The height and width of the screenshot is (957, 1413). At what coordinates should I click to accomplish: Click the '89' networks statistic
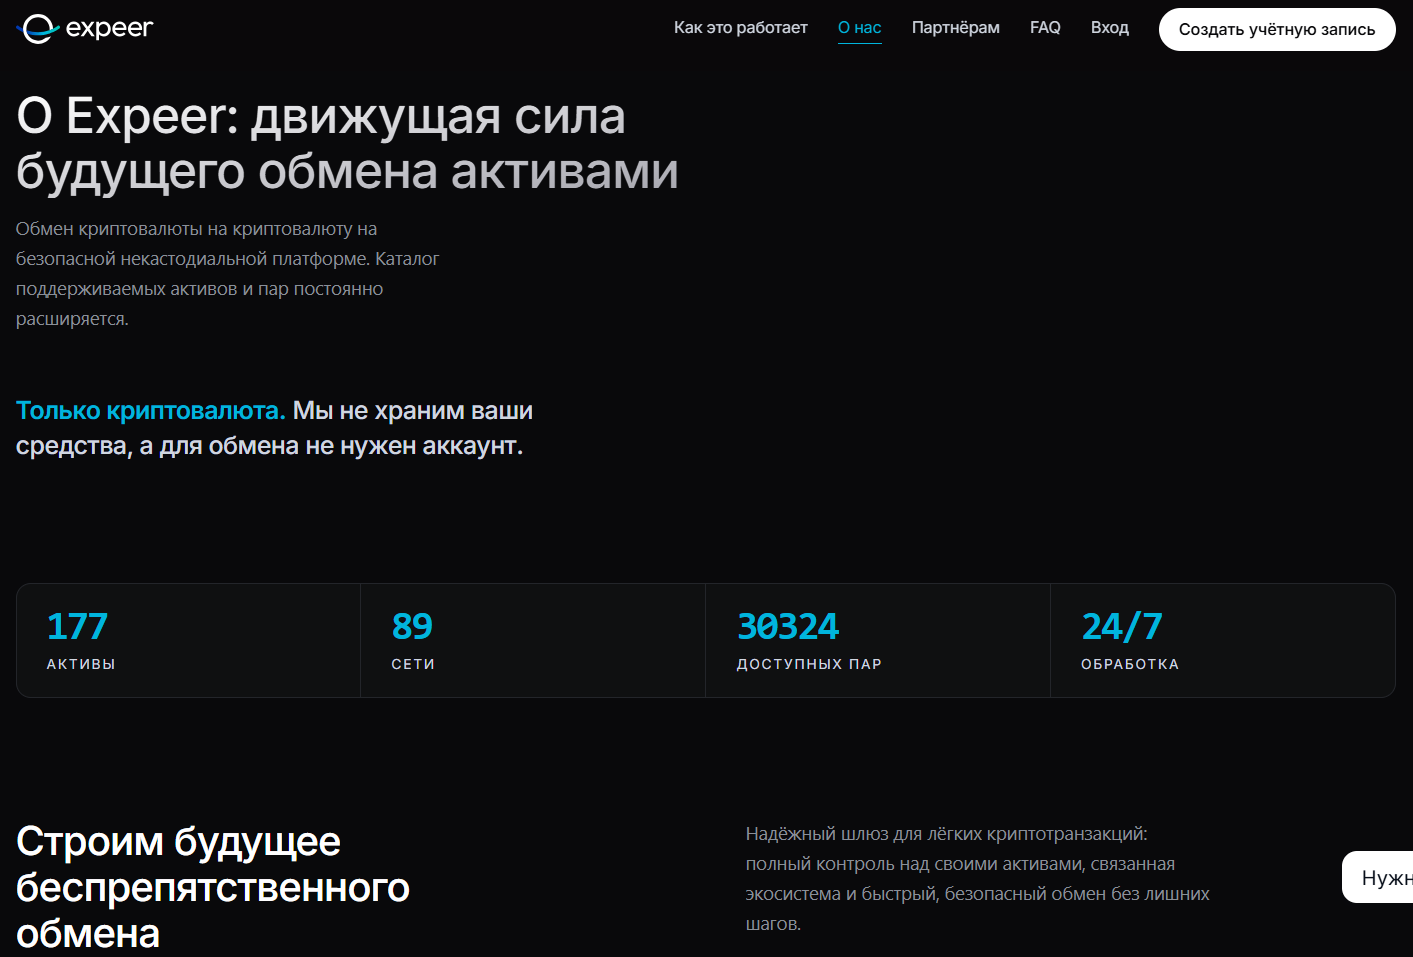click(412, 627)
